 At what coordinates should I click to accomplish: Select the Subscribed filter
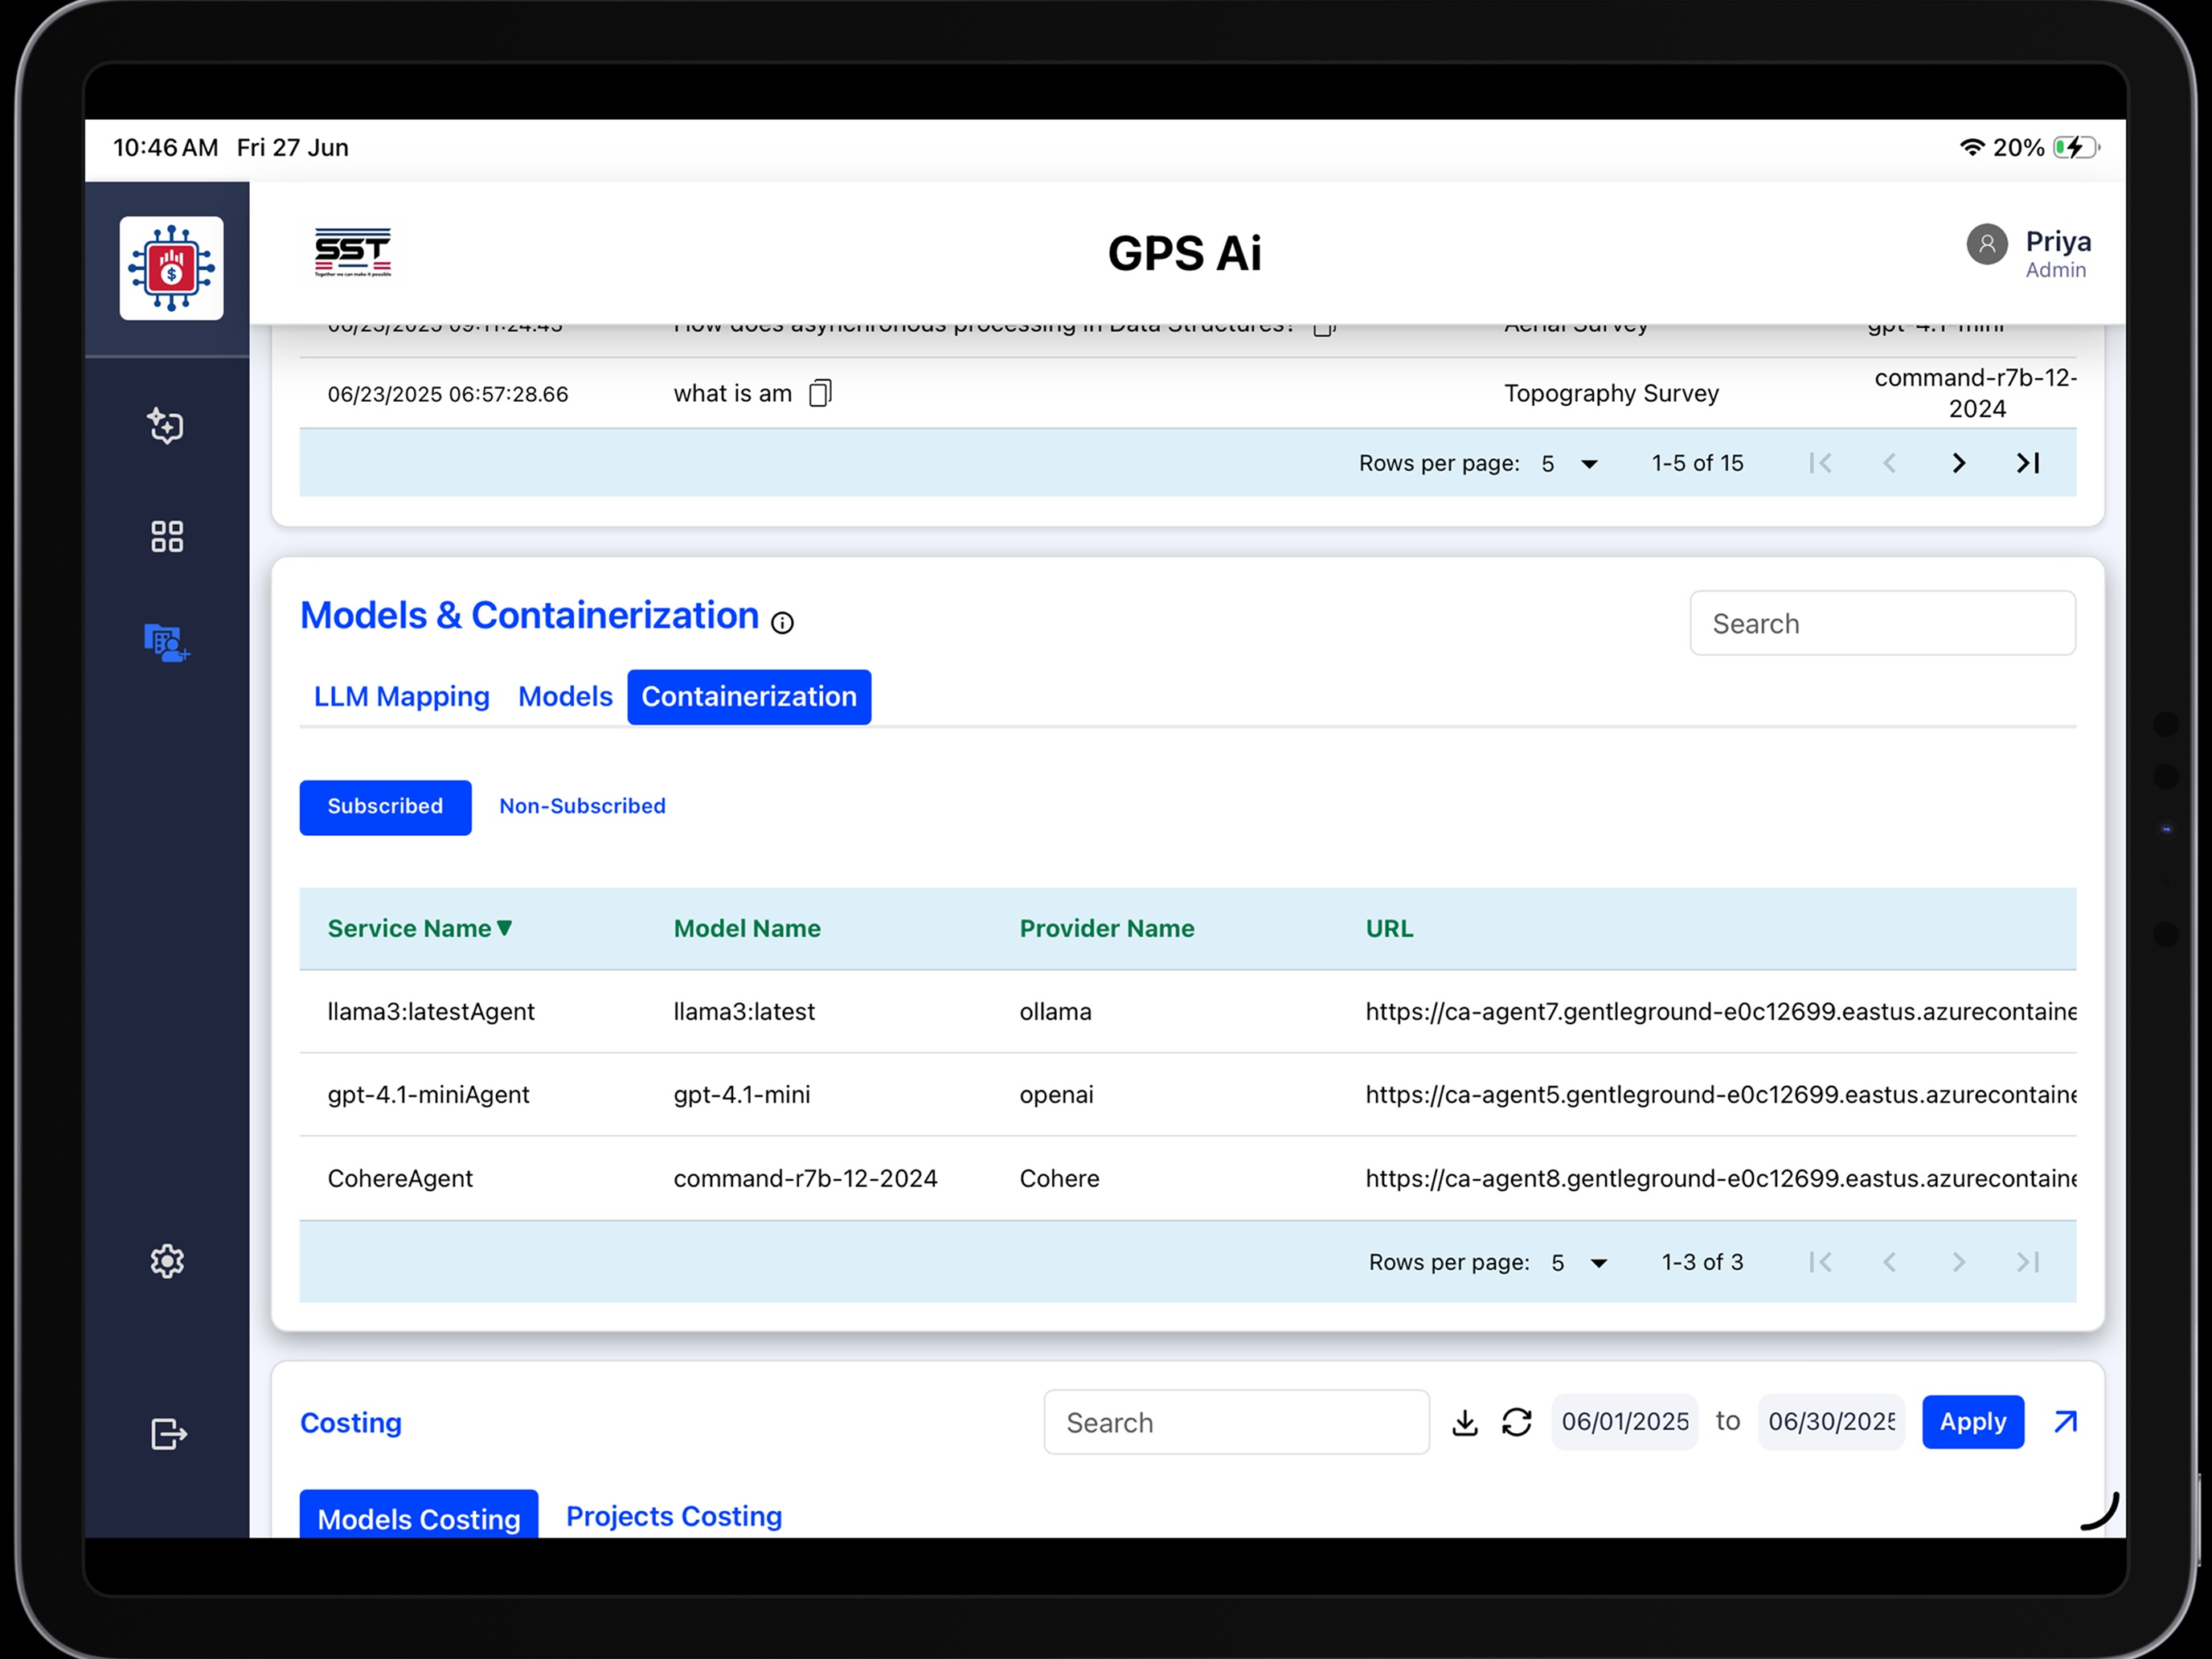(x=385, y=807)
